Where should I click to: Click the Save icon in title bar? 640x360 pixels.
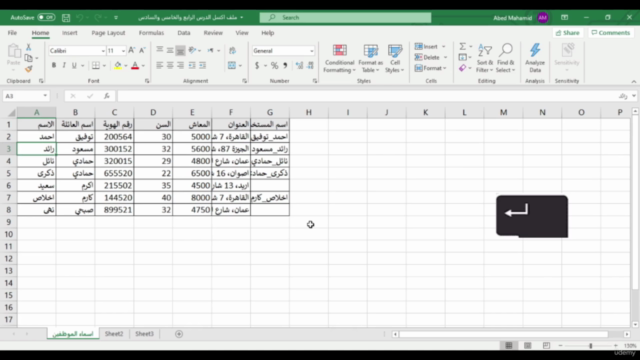[x=66, y=18]
